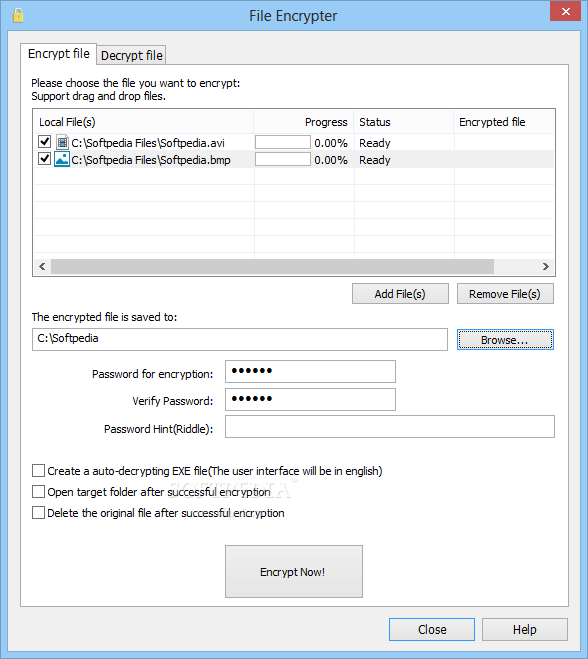Click the file list right scroll arrow
The height and width of the screenshot is (659, 588).
(x=546, y=266)
